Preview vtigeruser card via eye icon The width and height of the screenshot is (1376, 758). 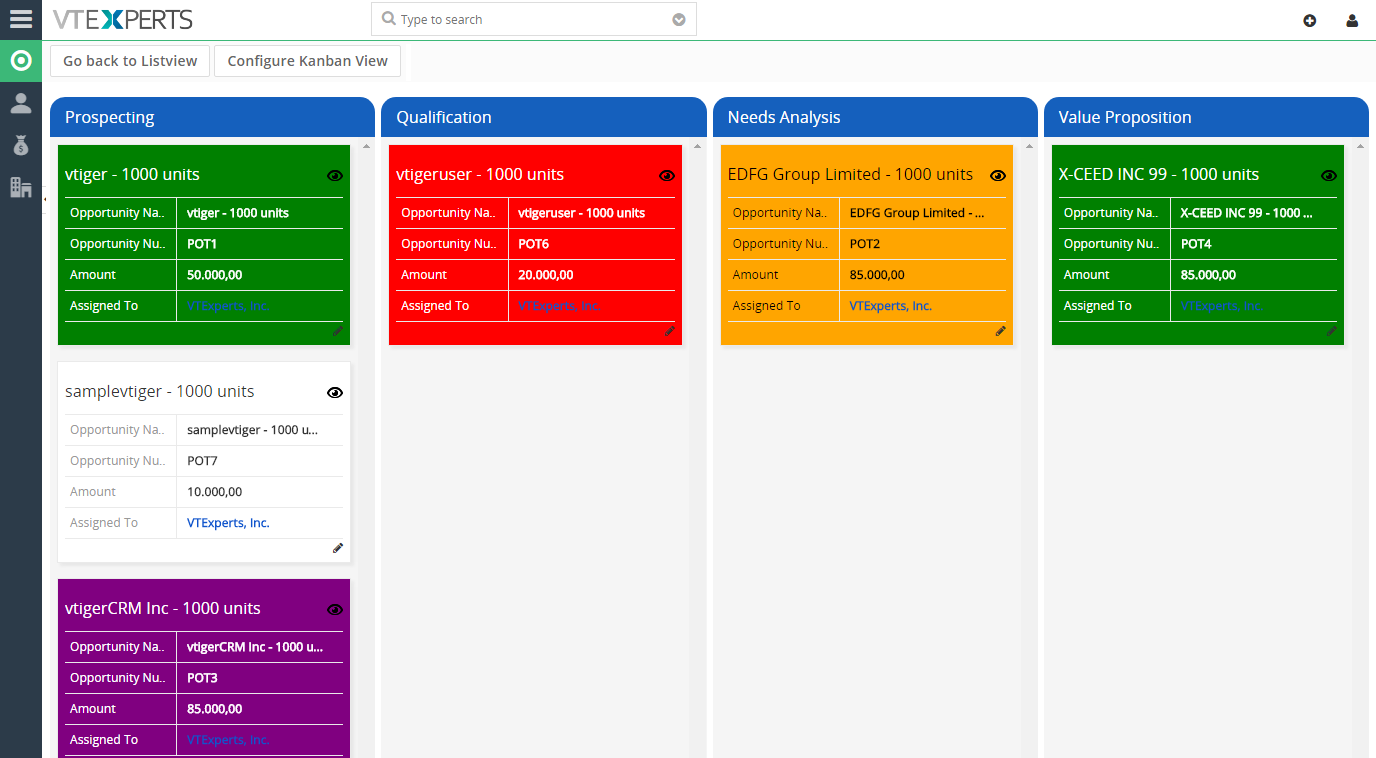pyautogui.click(x=667, y=175)
